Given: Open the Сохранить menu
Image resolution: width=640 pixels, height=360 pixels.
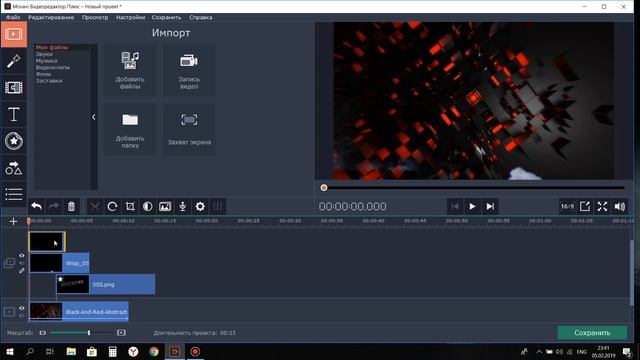Looking at the screenshot, I should point(166,18).
